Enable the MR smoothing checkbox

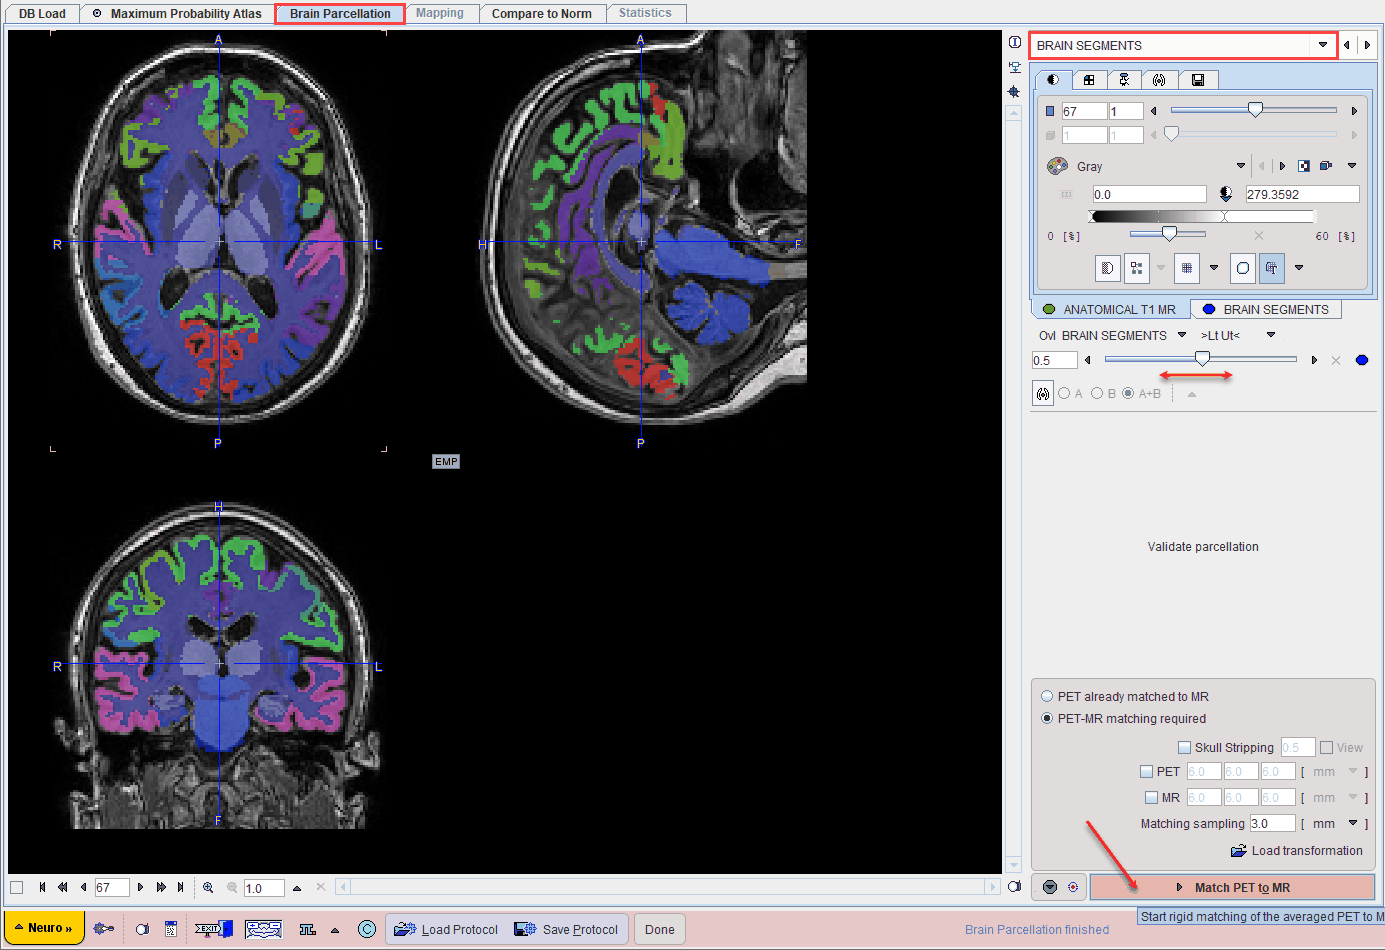coord(1152,797)
